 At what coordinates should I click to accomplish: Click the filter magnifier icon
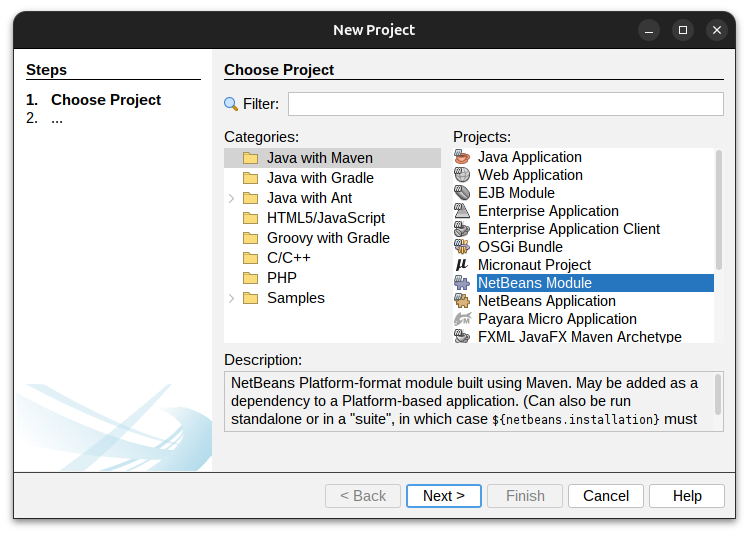232,104
